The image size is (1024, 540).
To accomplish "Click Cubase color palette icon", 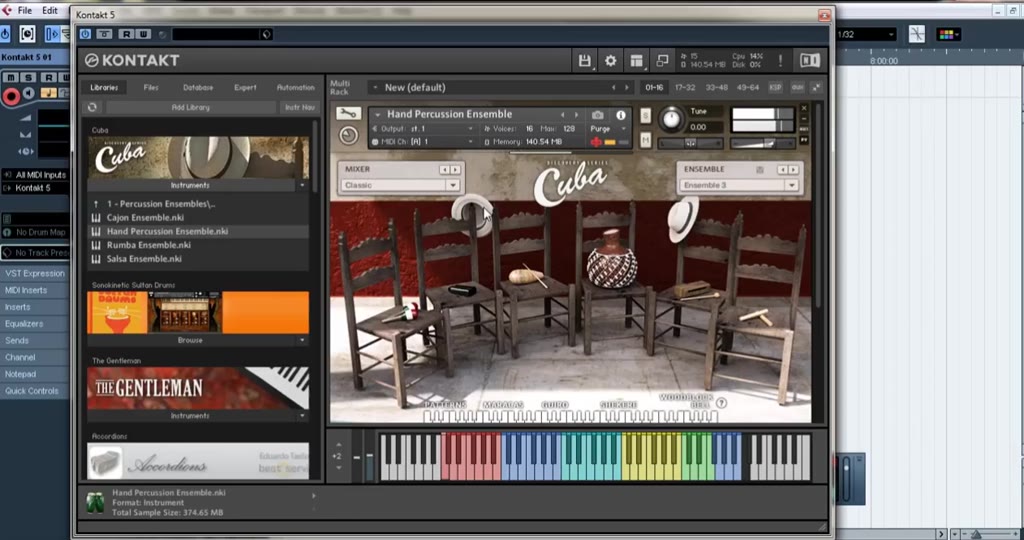I will click(948, 35).
